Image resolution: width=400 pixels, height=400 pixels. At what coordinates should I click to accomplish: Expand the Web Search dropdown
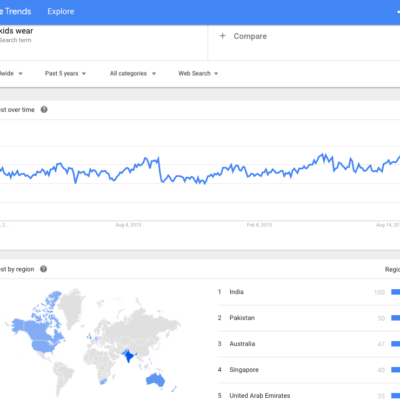[198, 73]
